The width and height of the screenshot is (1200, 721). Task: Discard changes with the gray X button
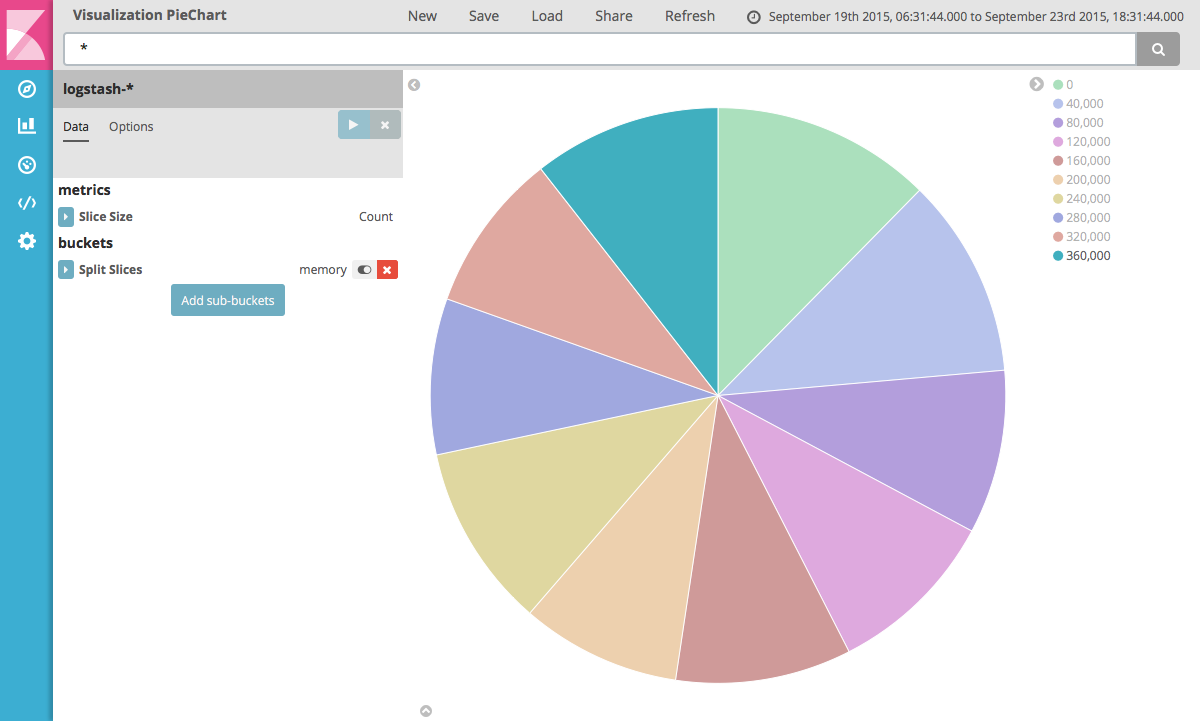385,125
